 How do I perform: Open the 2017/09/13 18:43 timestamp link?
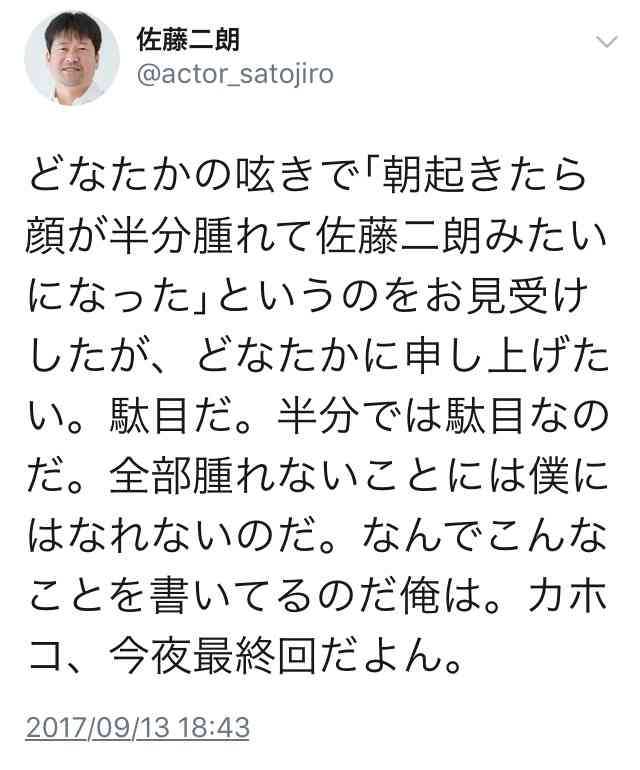(x=138, y=727)
